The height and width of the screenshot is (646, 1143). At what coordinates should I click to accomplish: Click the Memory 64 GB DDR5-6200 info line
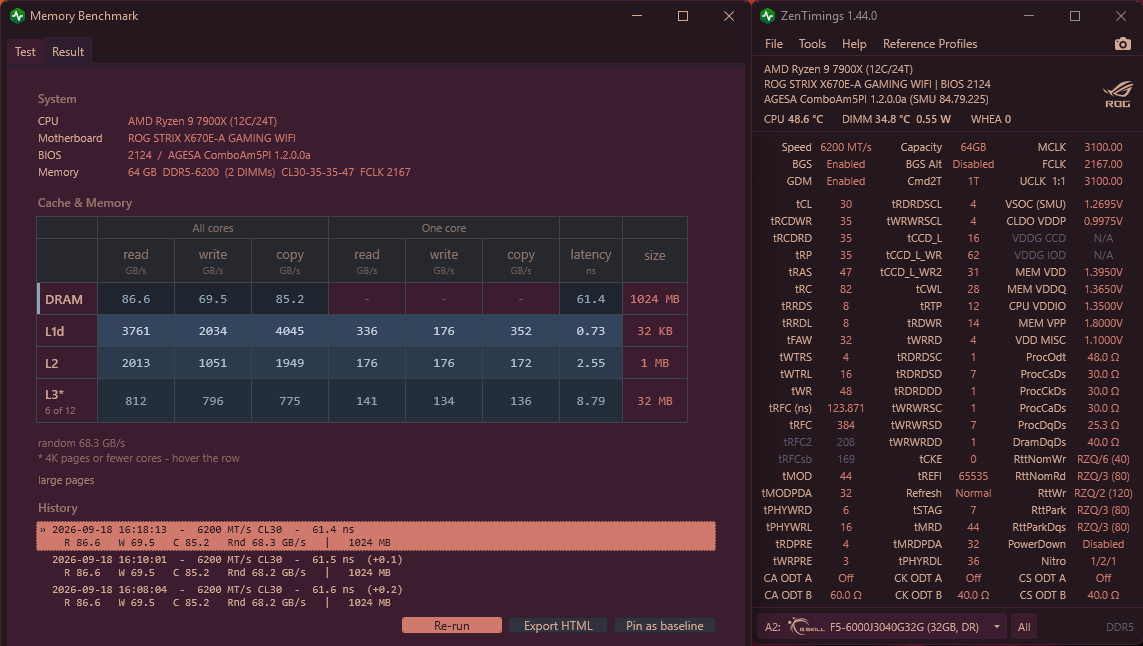click(x=269, y=172)
